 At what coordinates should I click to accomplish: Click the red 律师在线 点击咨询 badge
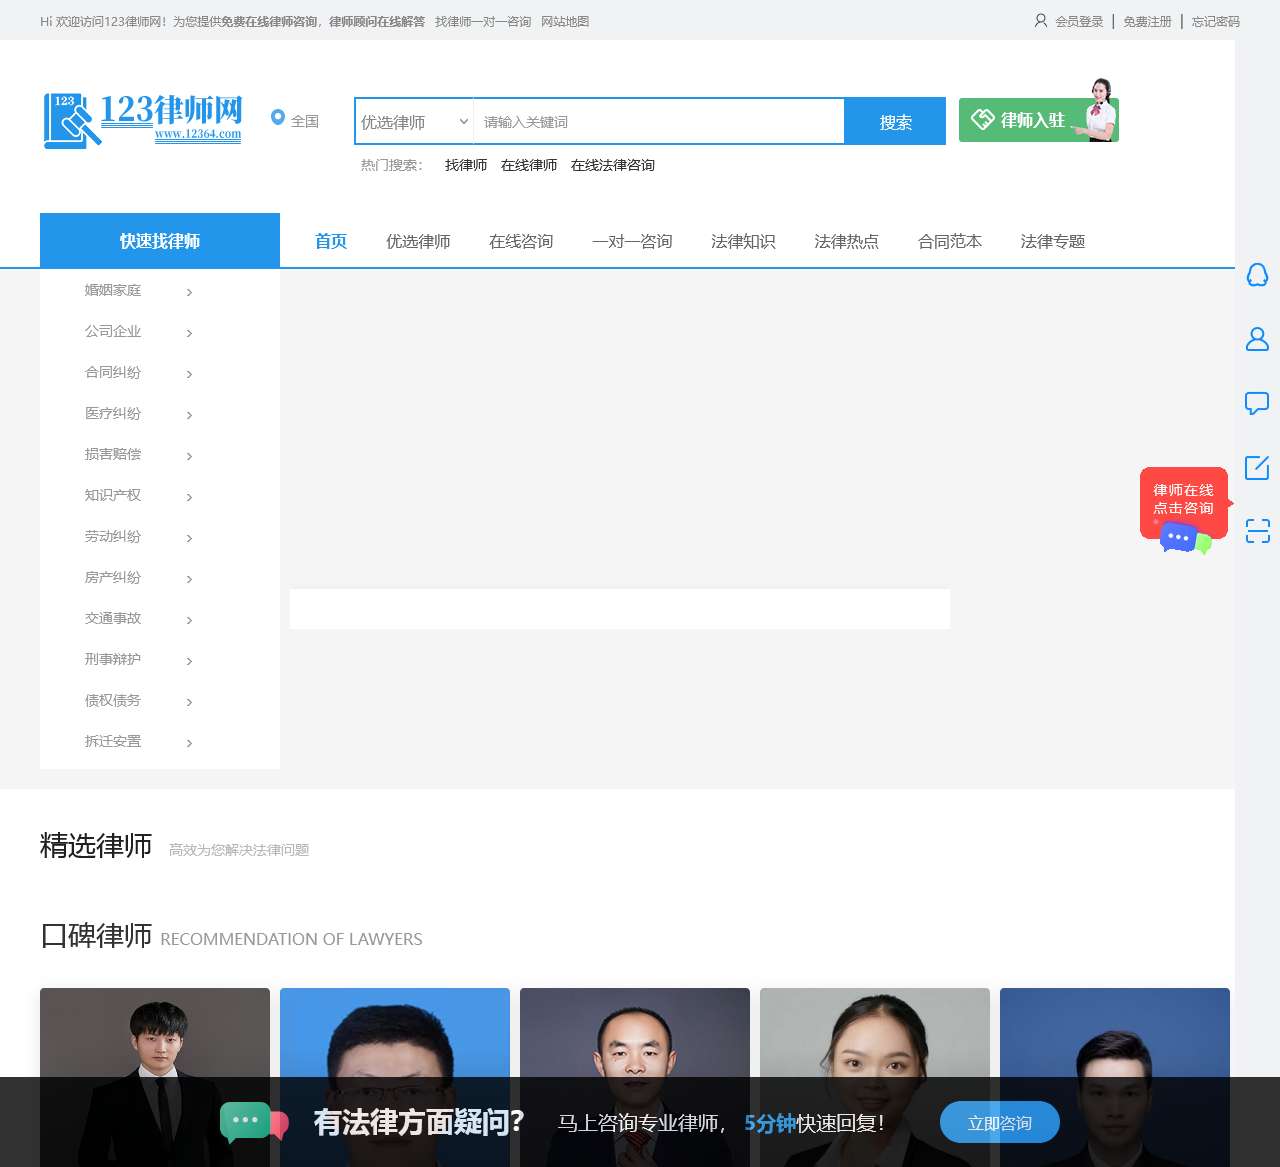click(x=1183, y=501)
